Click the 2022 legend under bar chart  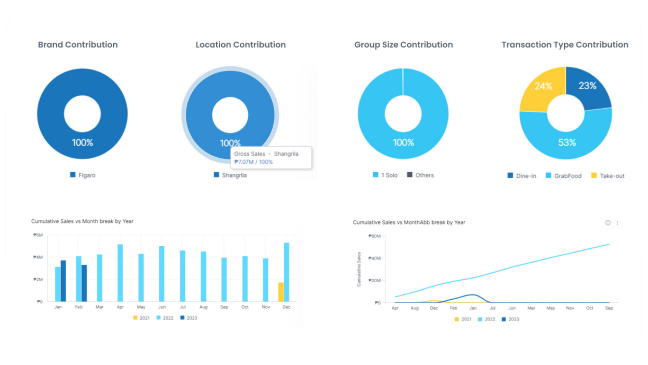tap(165, 318)
